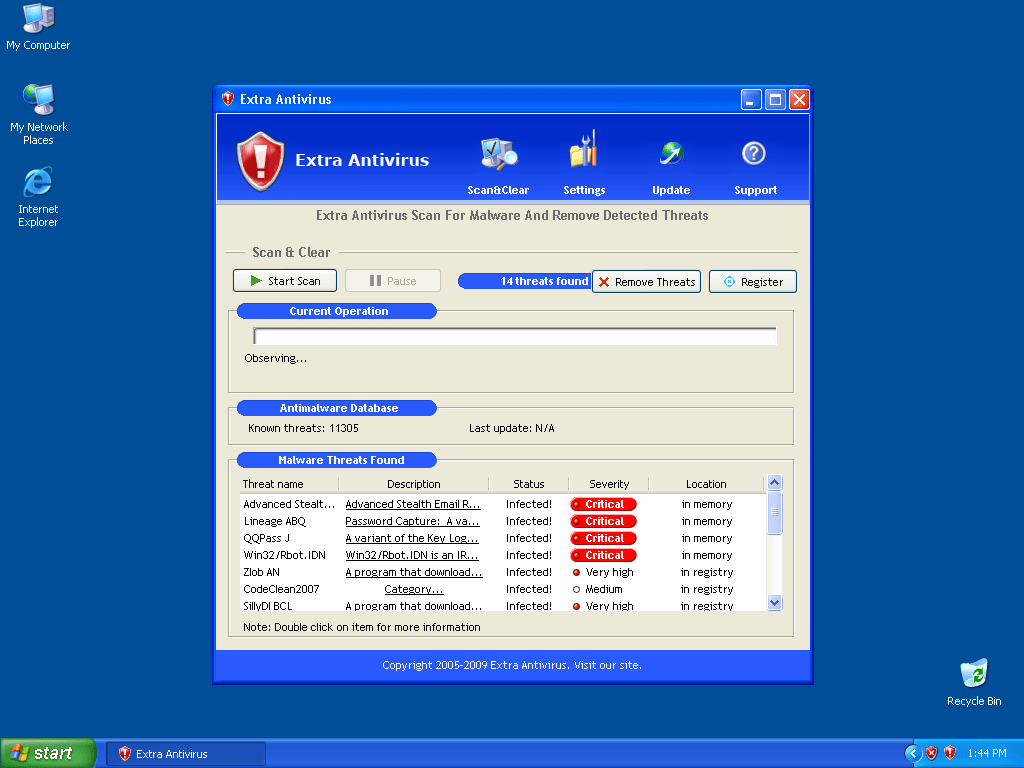The width and height of the screenshot is (1024, 768).
Task: Open the Support question mark icon
Action: [x=754, y=154]
